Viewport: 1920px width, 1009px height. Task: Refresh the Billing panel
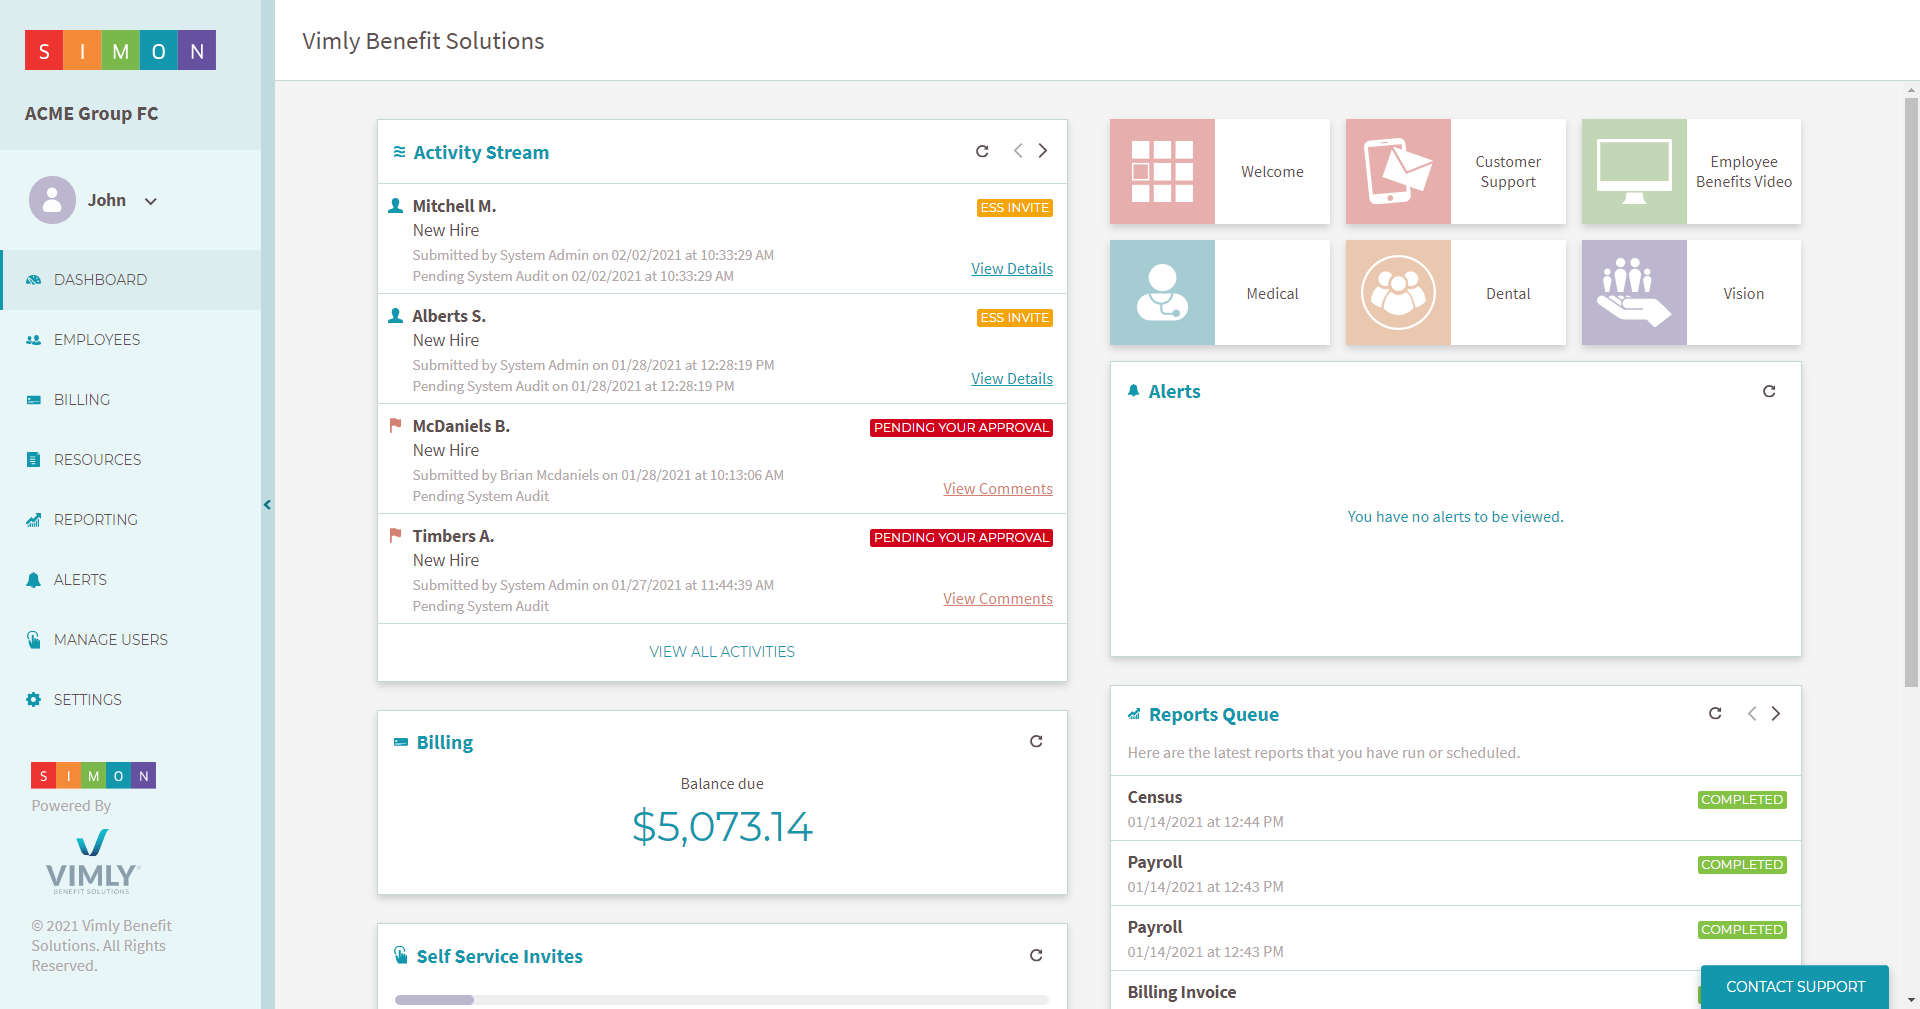[x=1036, y=741]
